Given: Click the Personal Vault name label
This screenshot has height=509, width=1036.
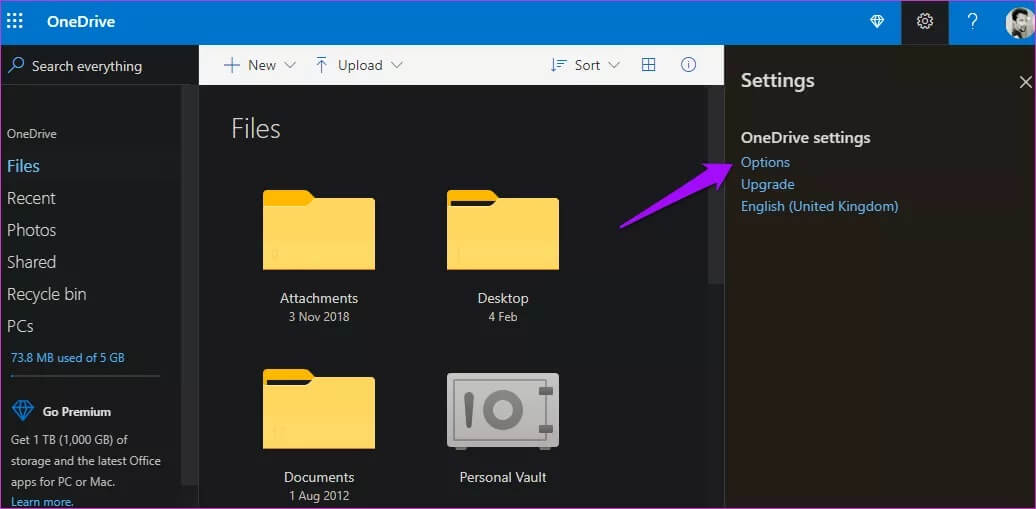Looking at the screenshot, I should pyautogui.click(x=503, y=477).
